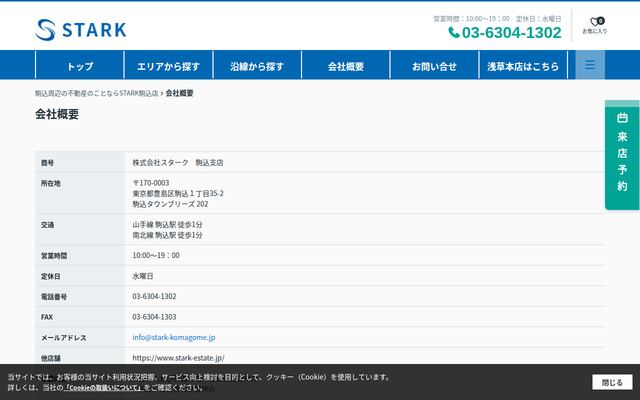Click 山手線 駒込駅 徒歩1分 text

pyautogui.click(x=167, y=224)
